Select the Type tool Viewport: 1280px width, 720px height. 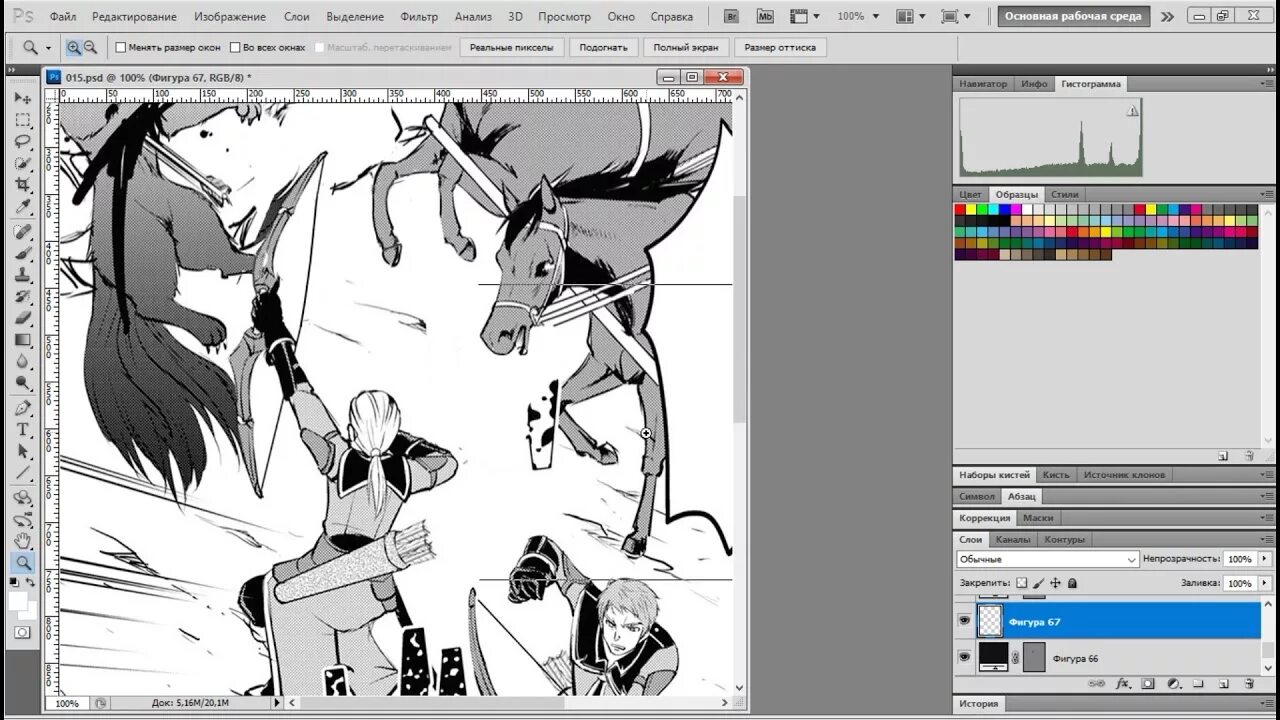click(x=23, y=430)
